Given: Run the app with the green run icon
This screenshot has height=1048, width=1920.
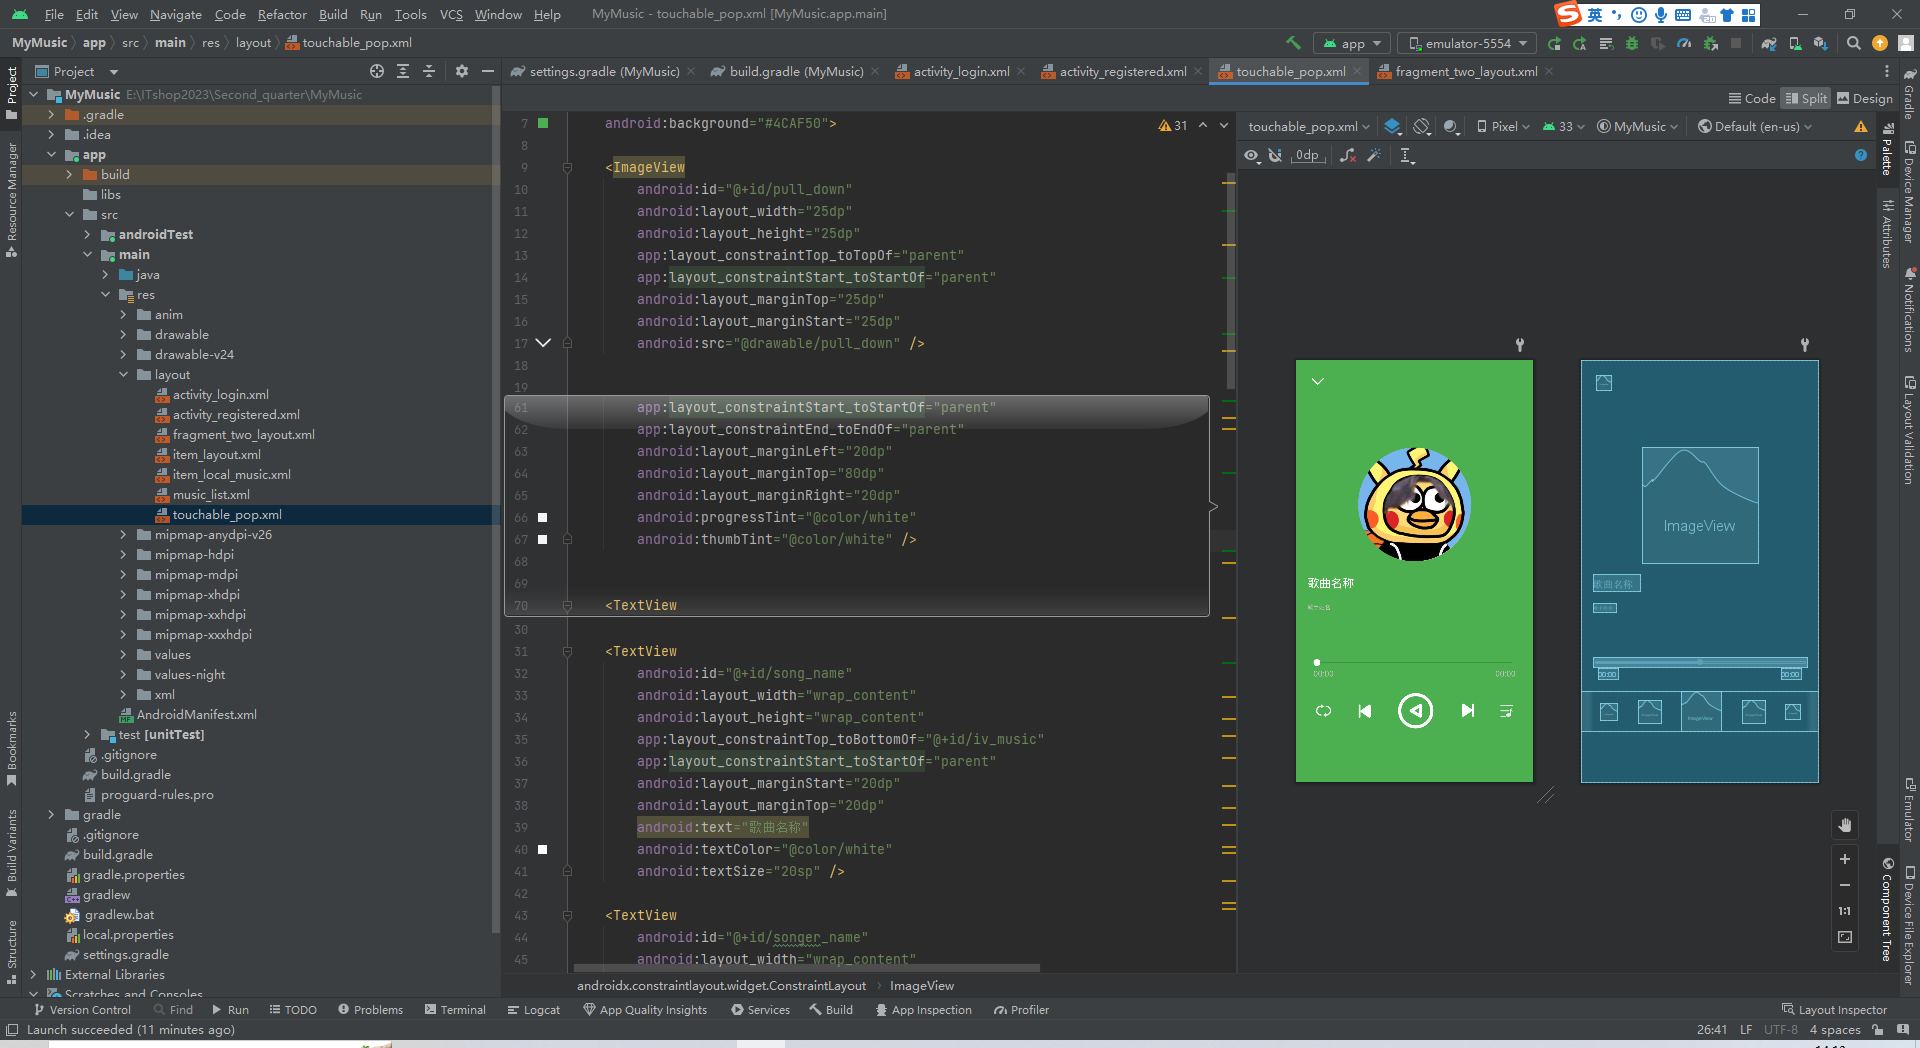Looking at the screenshot, I should [1554, 43].
